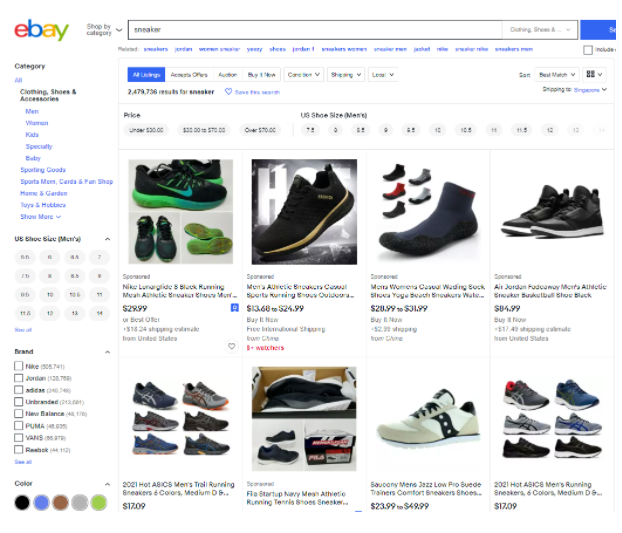Collapse the US Shoe Size filter section
This screenshot has width=622, height=533.
click(107, 239)
